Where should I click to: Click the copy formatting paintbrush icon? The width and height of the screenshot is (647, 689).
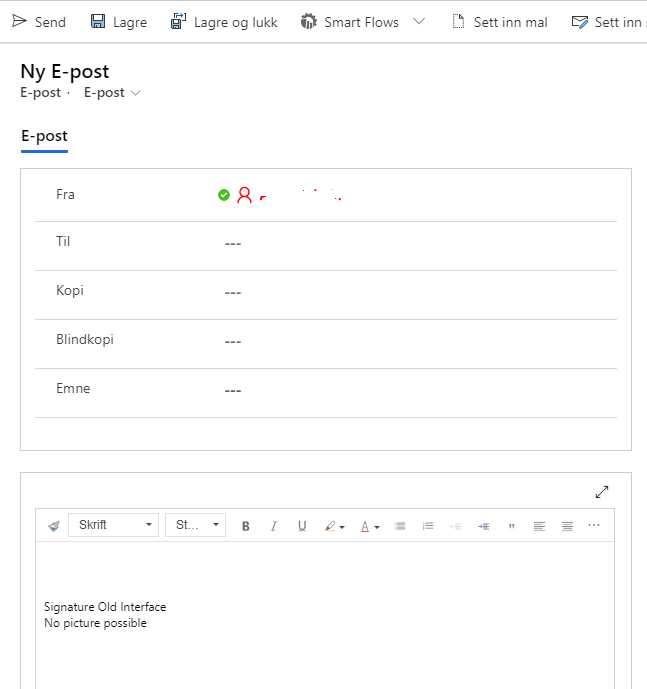pos(53,526)
